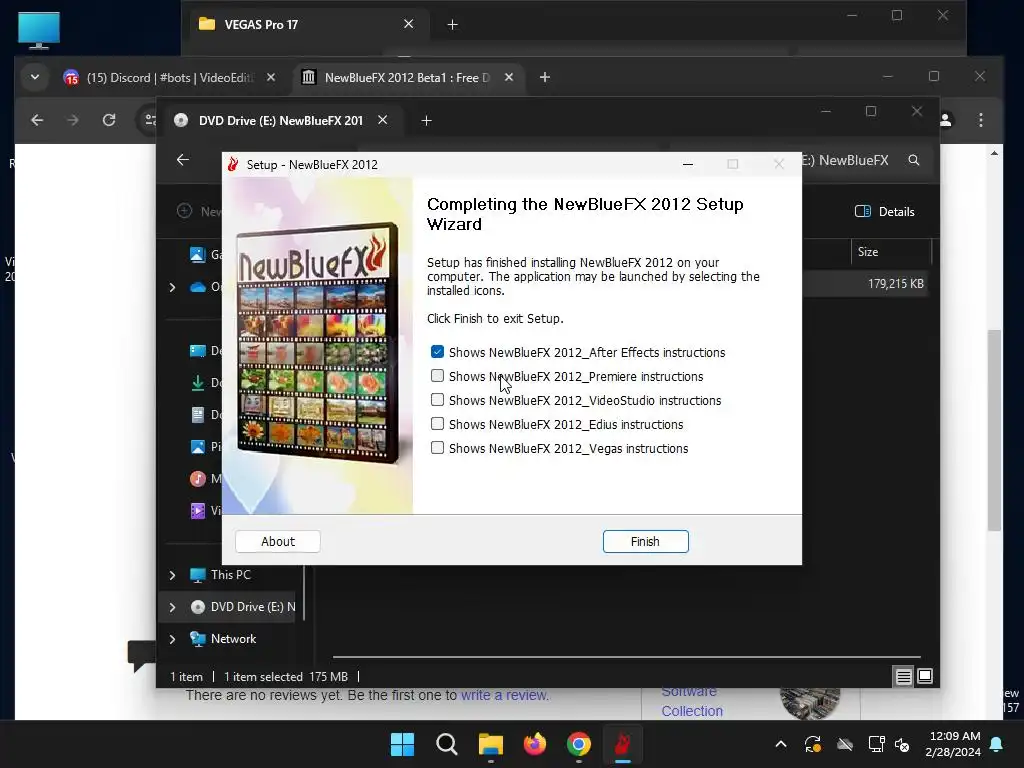This screenshot has height=768, width=1024.
Task: Expand the Network tree node
Action: [x=172, y=639]
